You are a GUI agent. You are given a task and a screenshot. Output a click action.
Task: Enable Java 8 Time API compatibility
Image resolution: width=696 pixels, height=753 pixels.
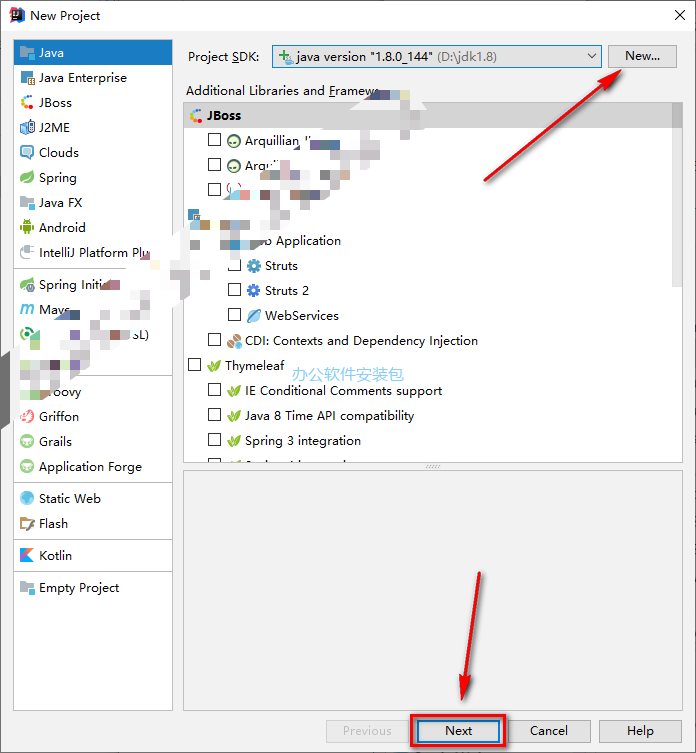(214, 415)
